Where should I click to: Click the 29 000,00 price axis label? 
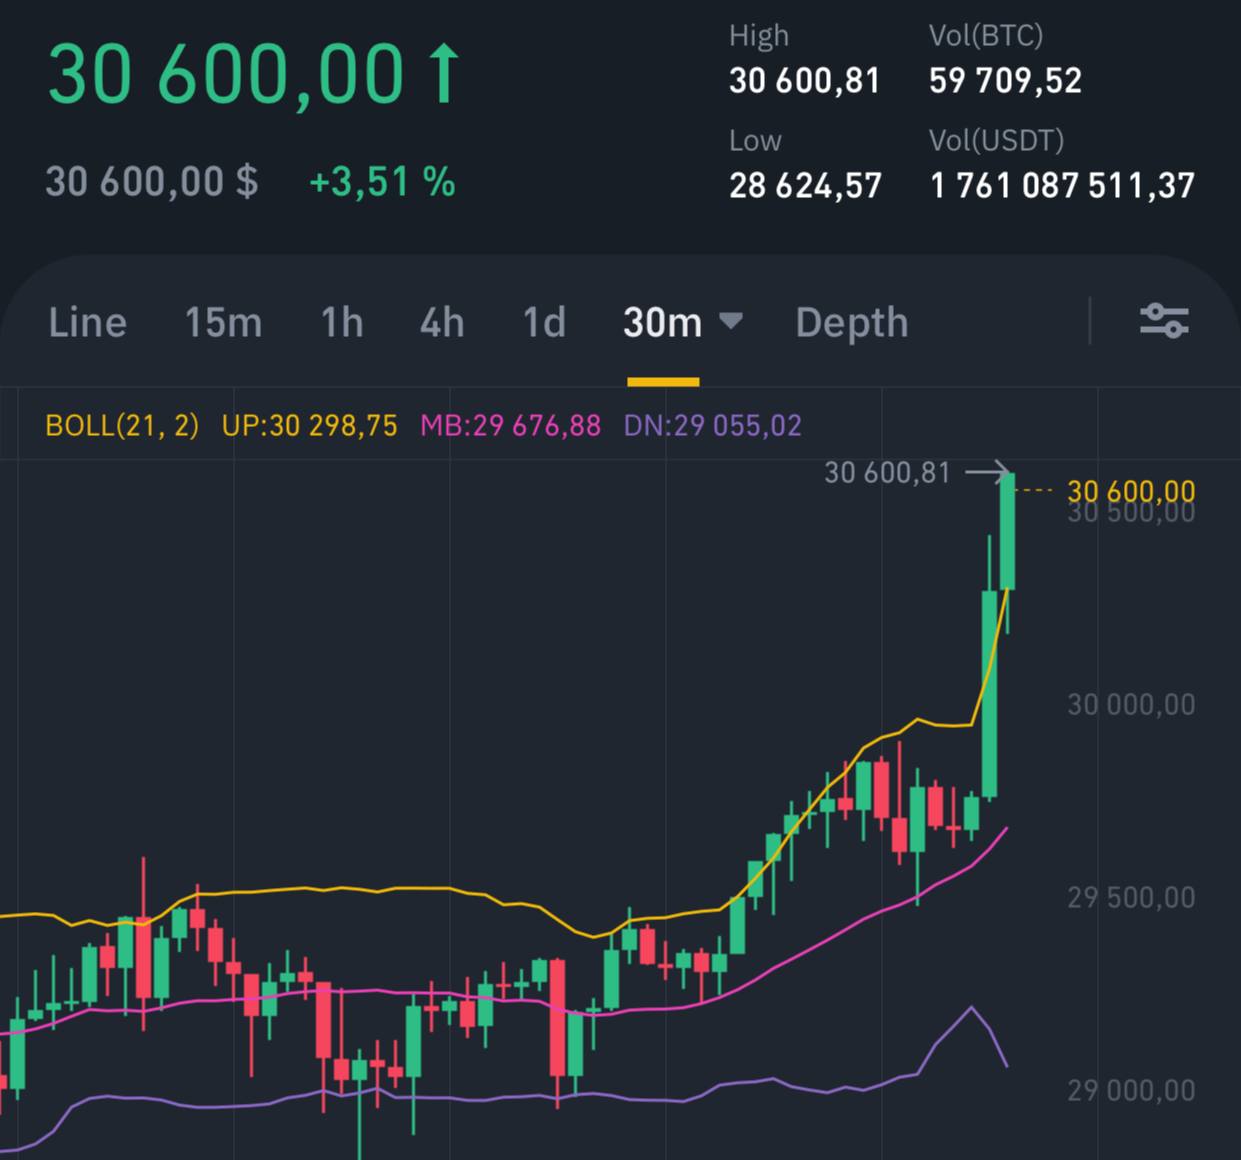point(1130,1090)
